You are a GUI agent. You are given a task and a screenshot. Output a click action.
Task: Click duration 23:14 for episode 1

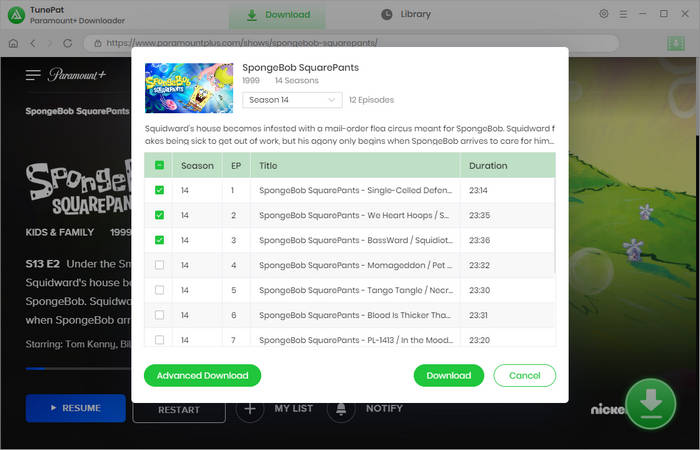tap(478, 190)
